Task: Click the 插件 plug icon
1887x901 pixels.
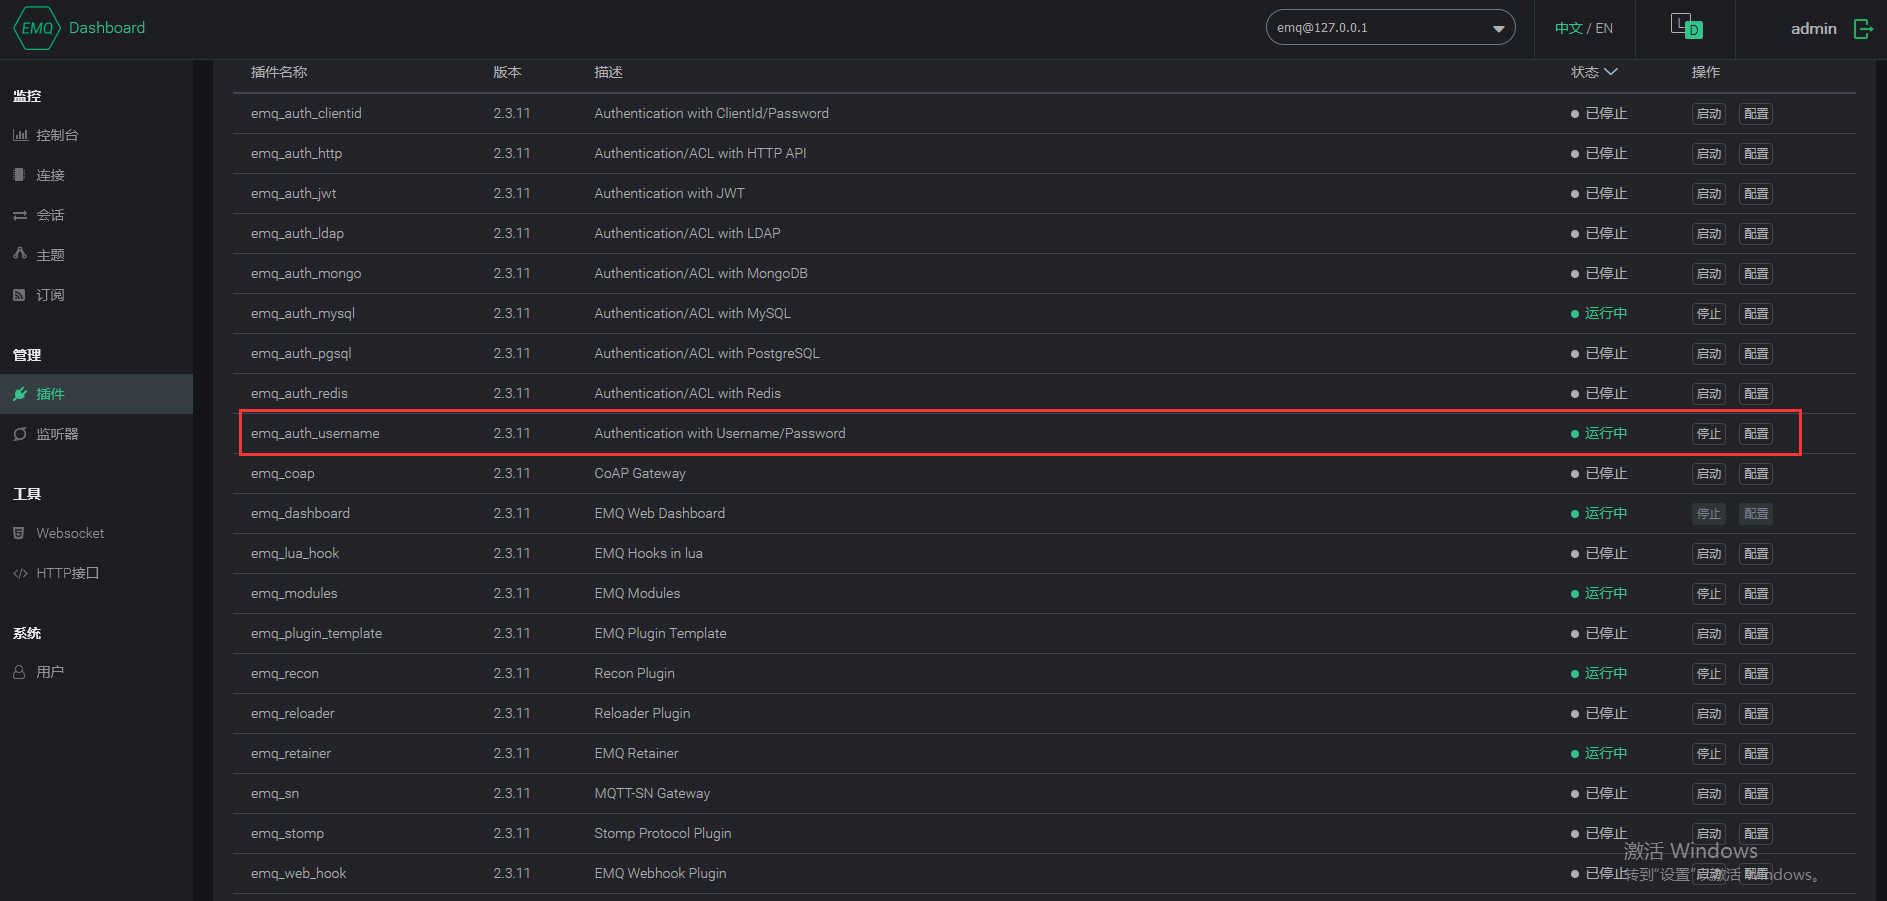Action: [x=20, y=394]
